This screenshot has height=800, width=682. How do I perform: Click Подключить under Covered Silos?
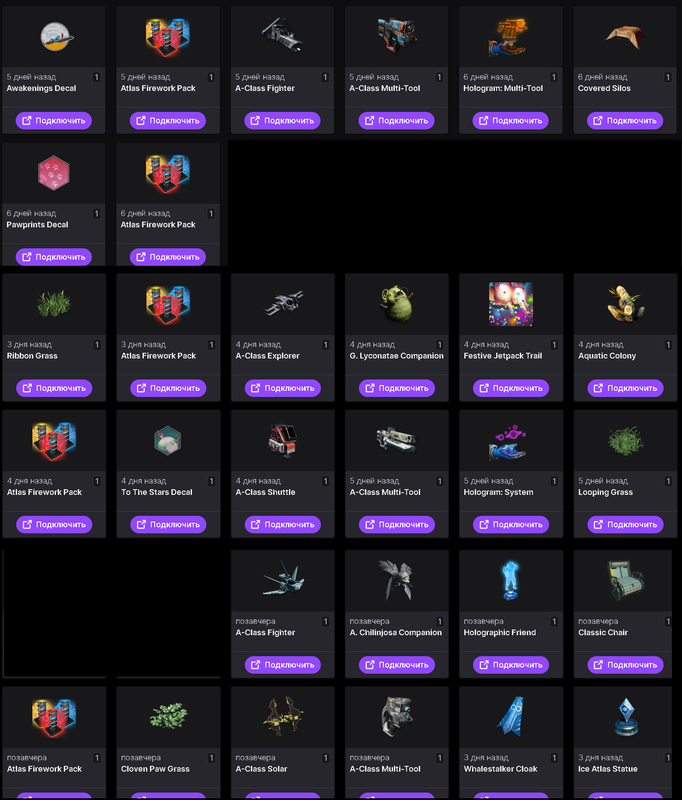coord(625,120)
